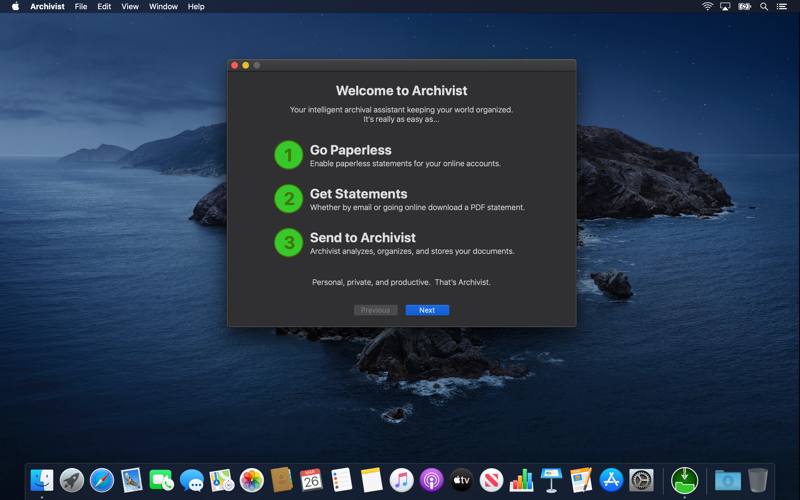The width and height of the screenshot is (800, 500).
Task: Open the Help menu
Action: (x=196, y=7)
